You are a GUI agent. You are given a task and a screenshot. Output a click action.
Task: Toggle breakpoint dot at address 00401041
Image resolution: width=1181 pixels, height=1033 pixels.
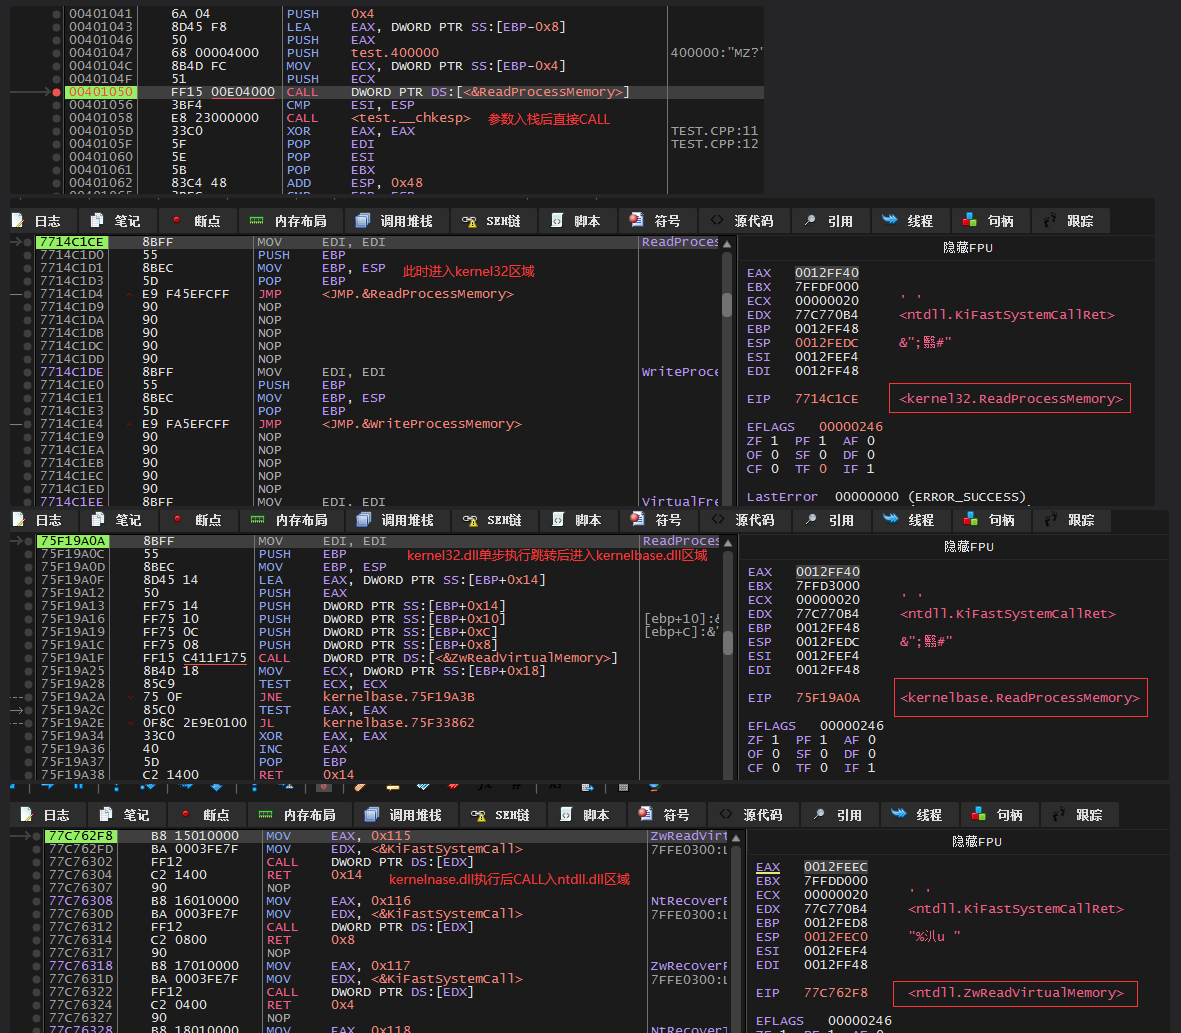point(56,14)
